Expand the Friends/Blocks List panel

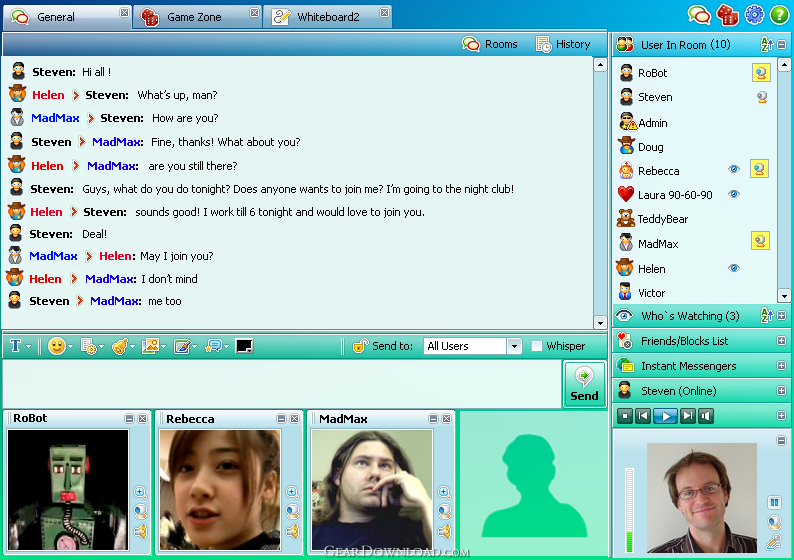pos(781,341)
